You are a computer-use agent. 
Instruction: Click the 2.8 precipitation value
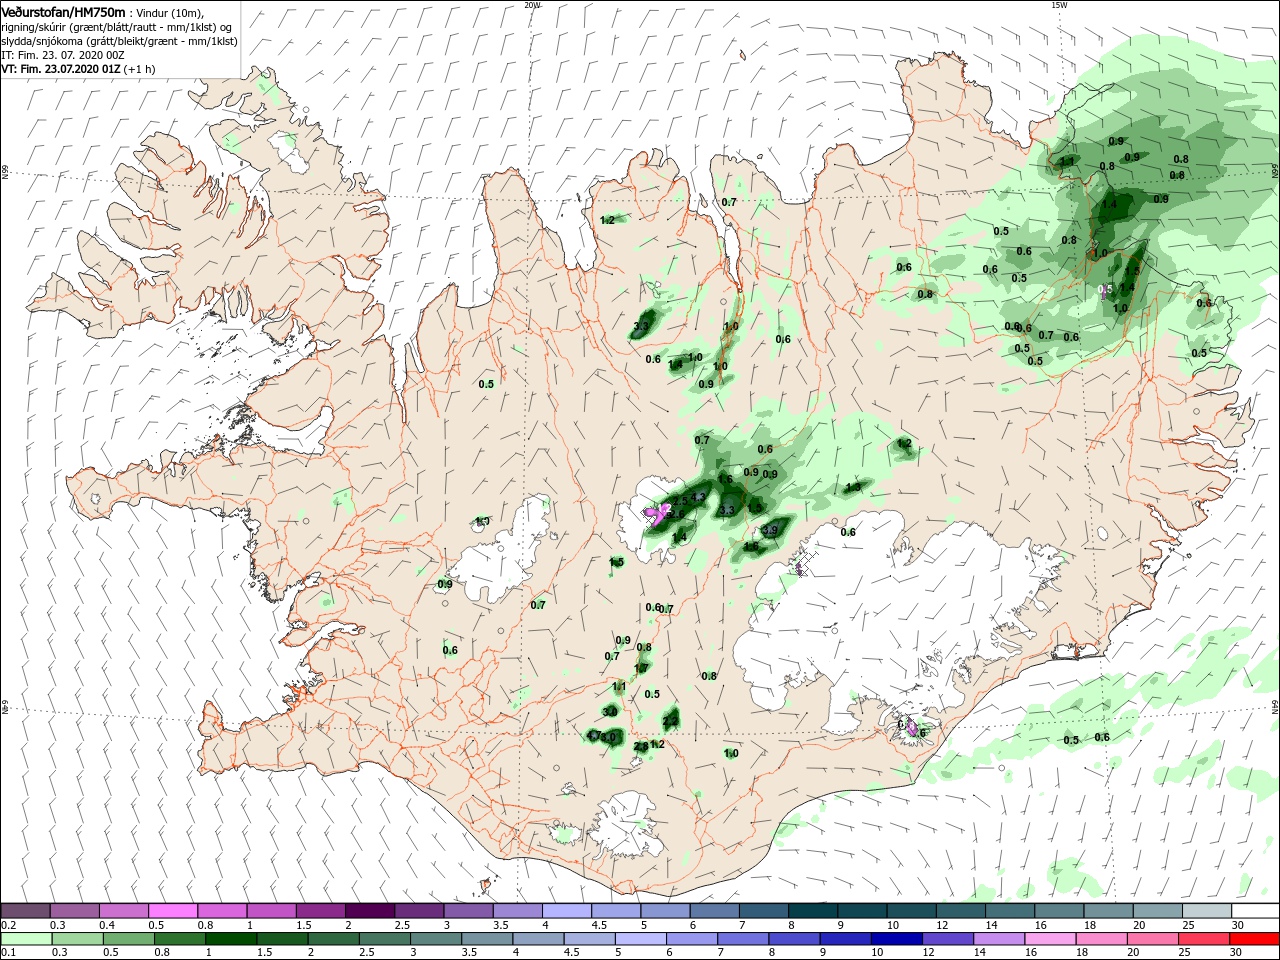click(641, 746)
